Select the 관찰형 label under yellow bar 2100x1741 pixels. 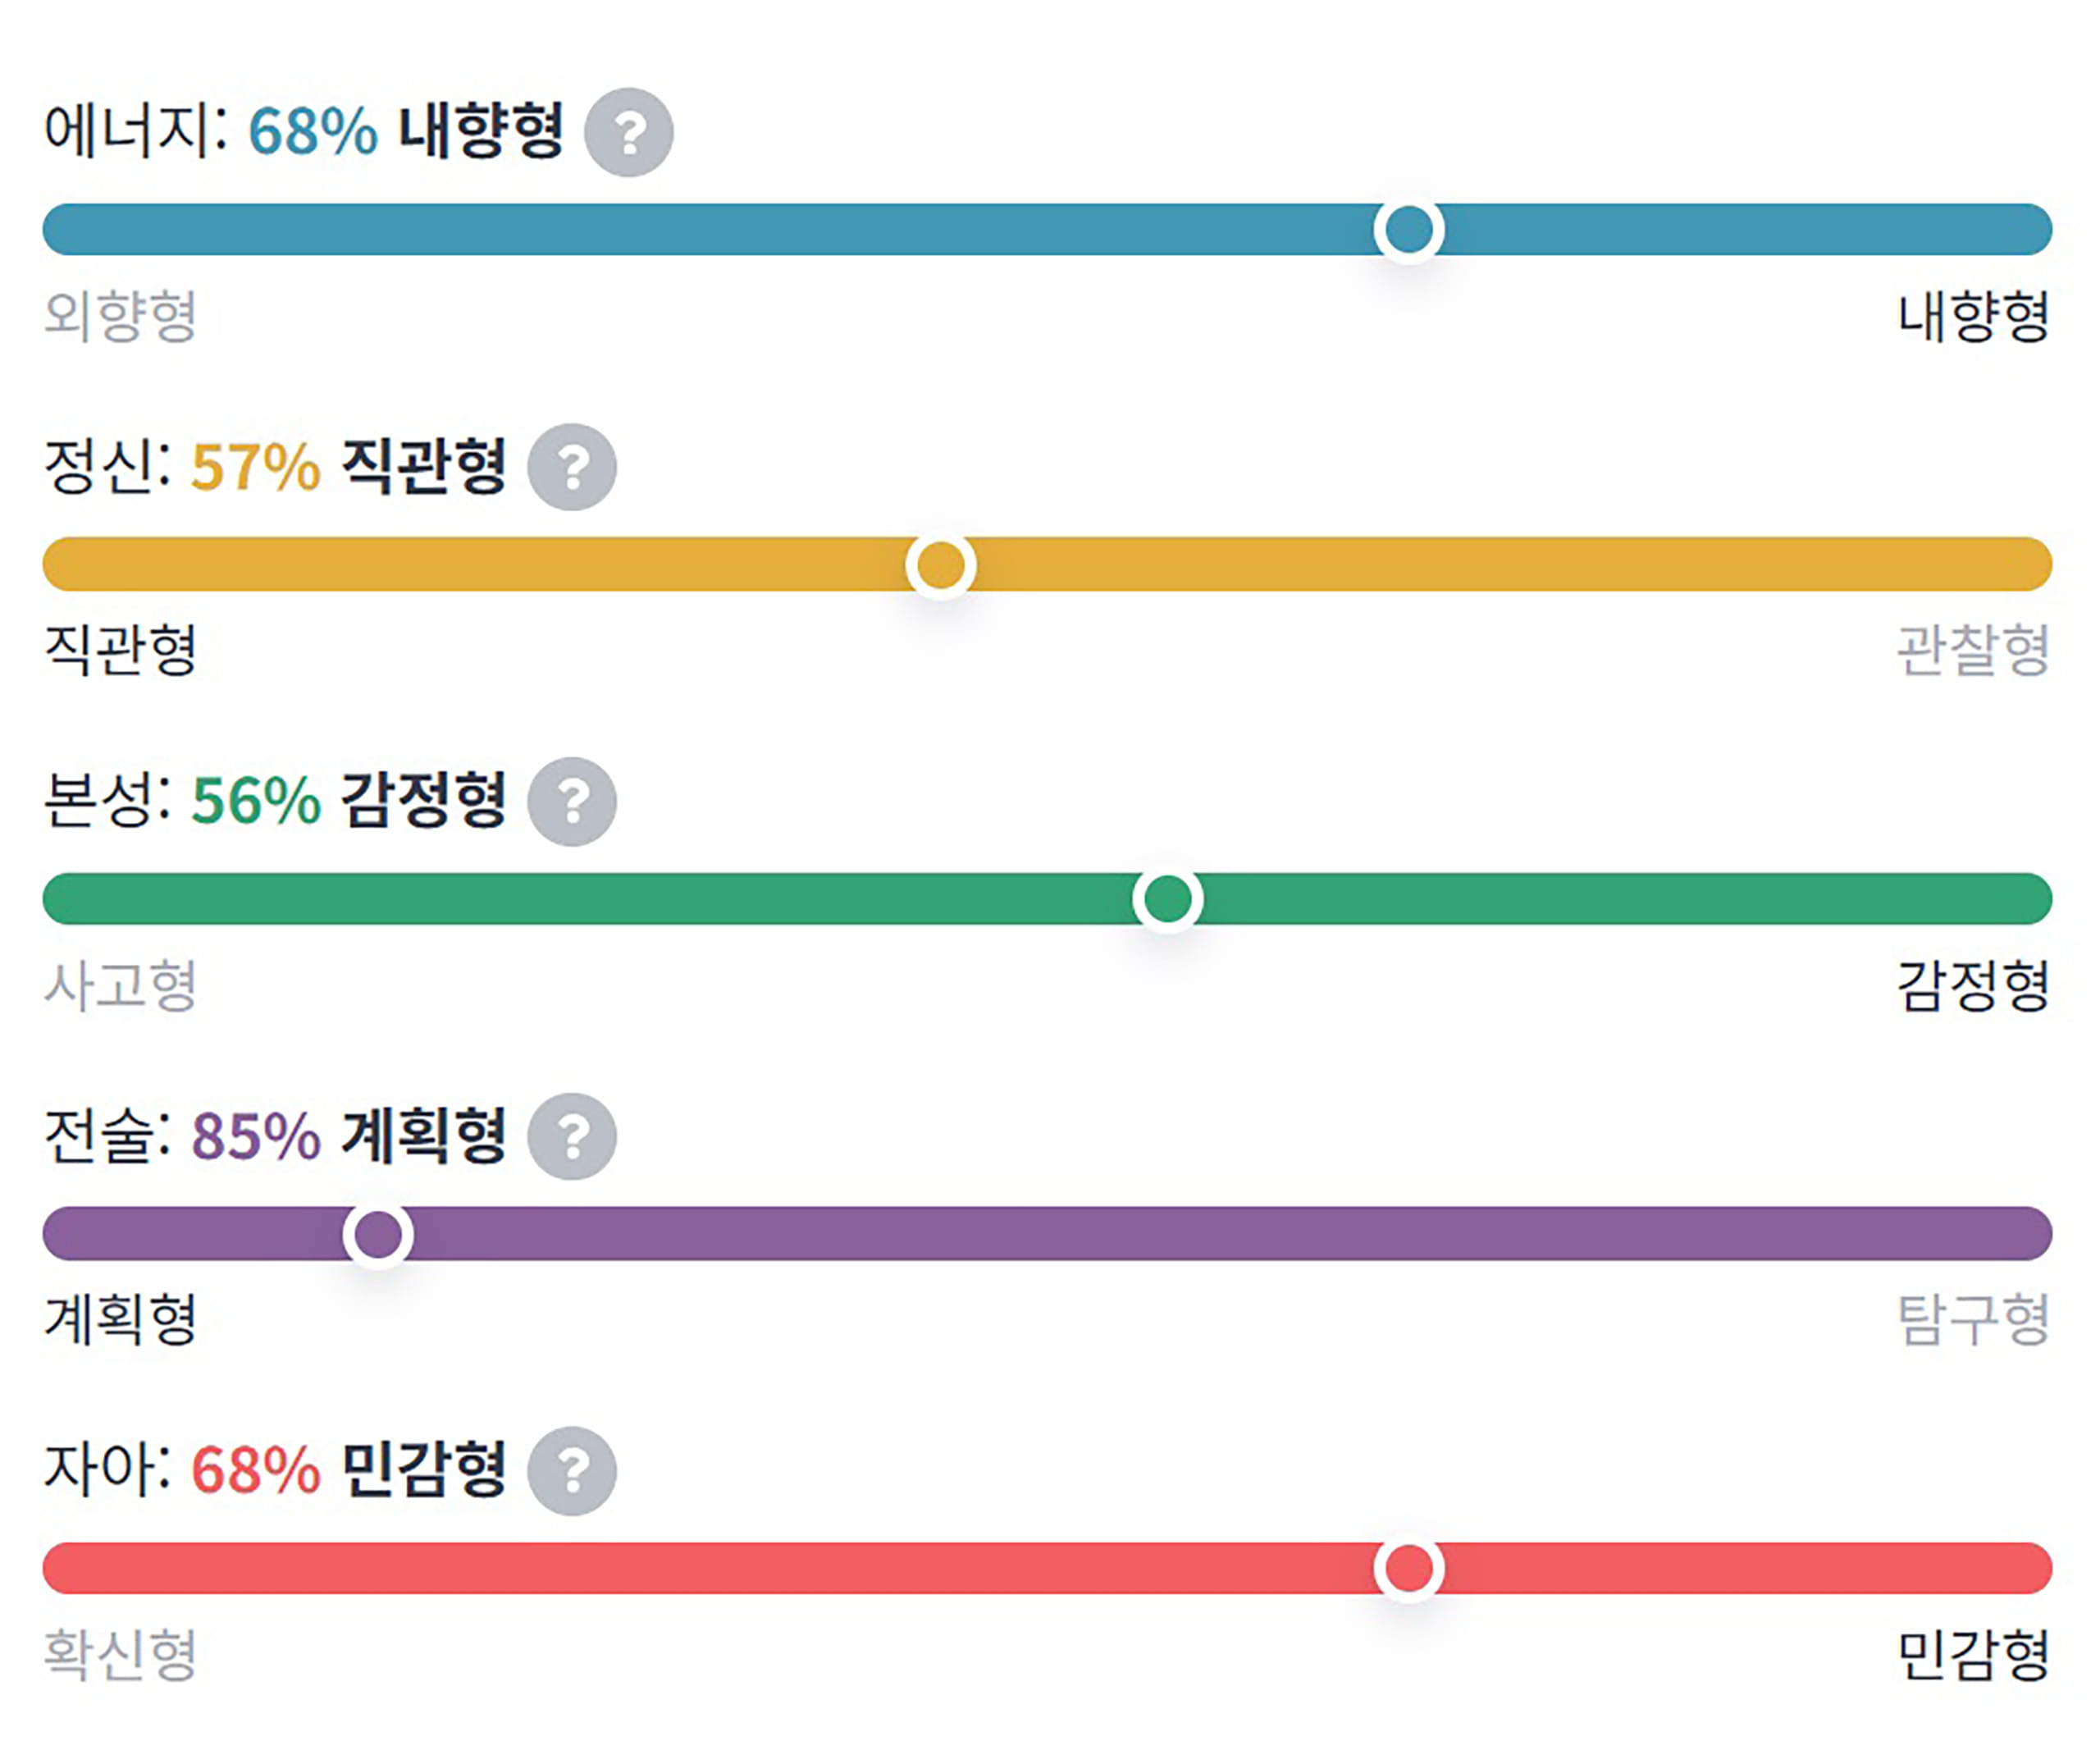point(1973,650)
